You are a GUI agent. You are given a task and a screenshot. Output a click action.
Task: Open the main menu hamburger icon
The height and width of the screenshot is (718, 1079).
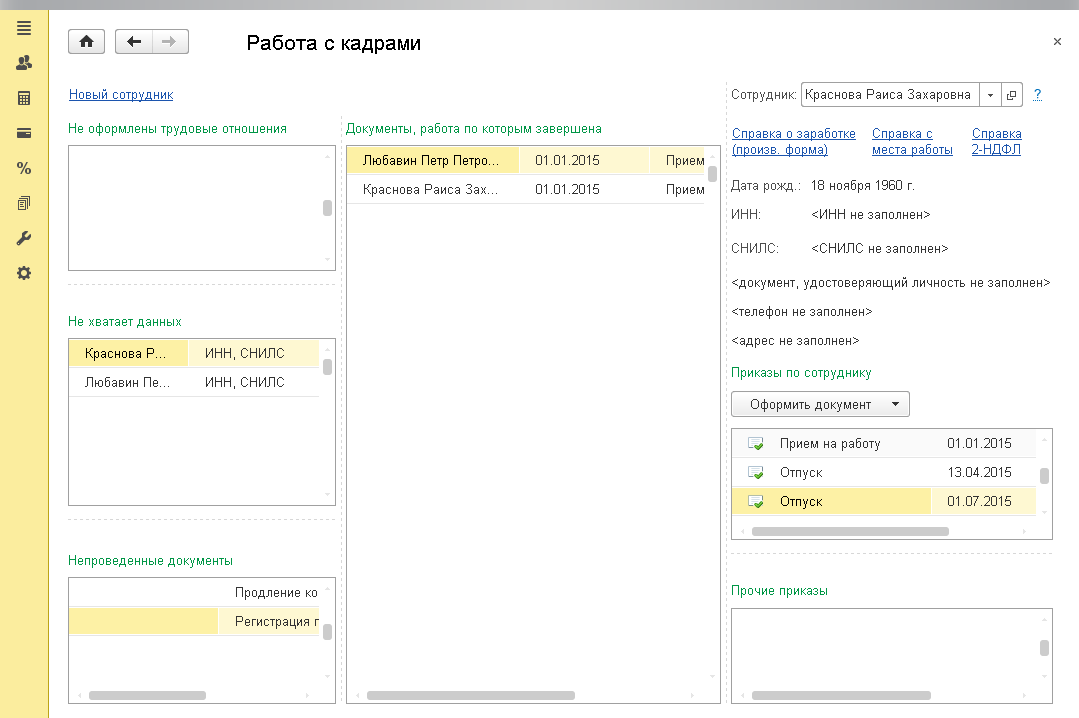[24, 28]
